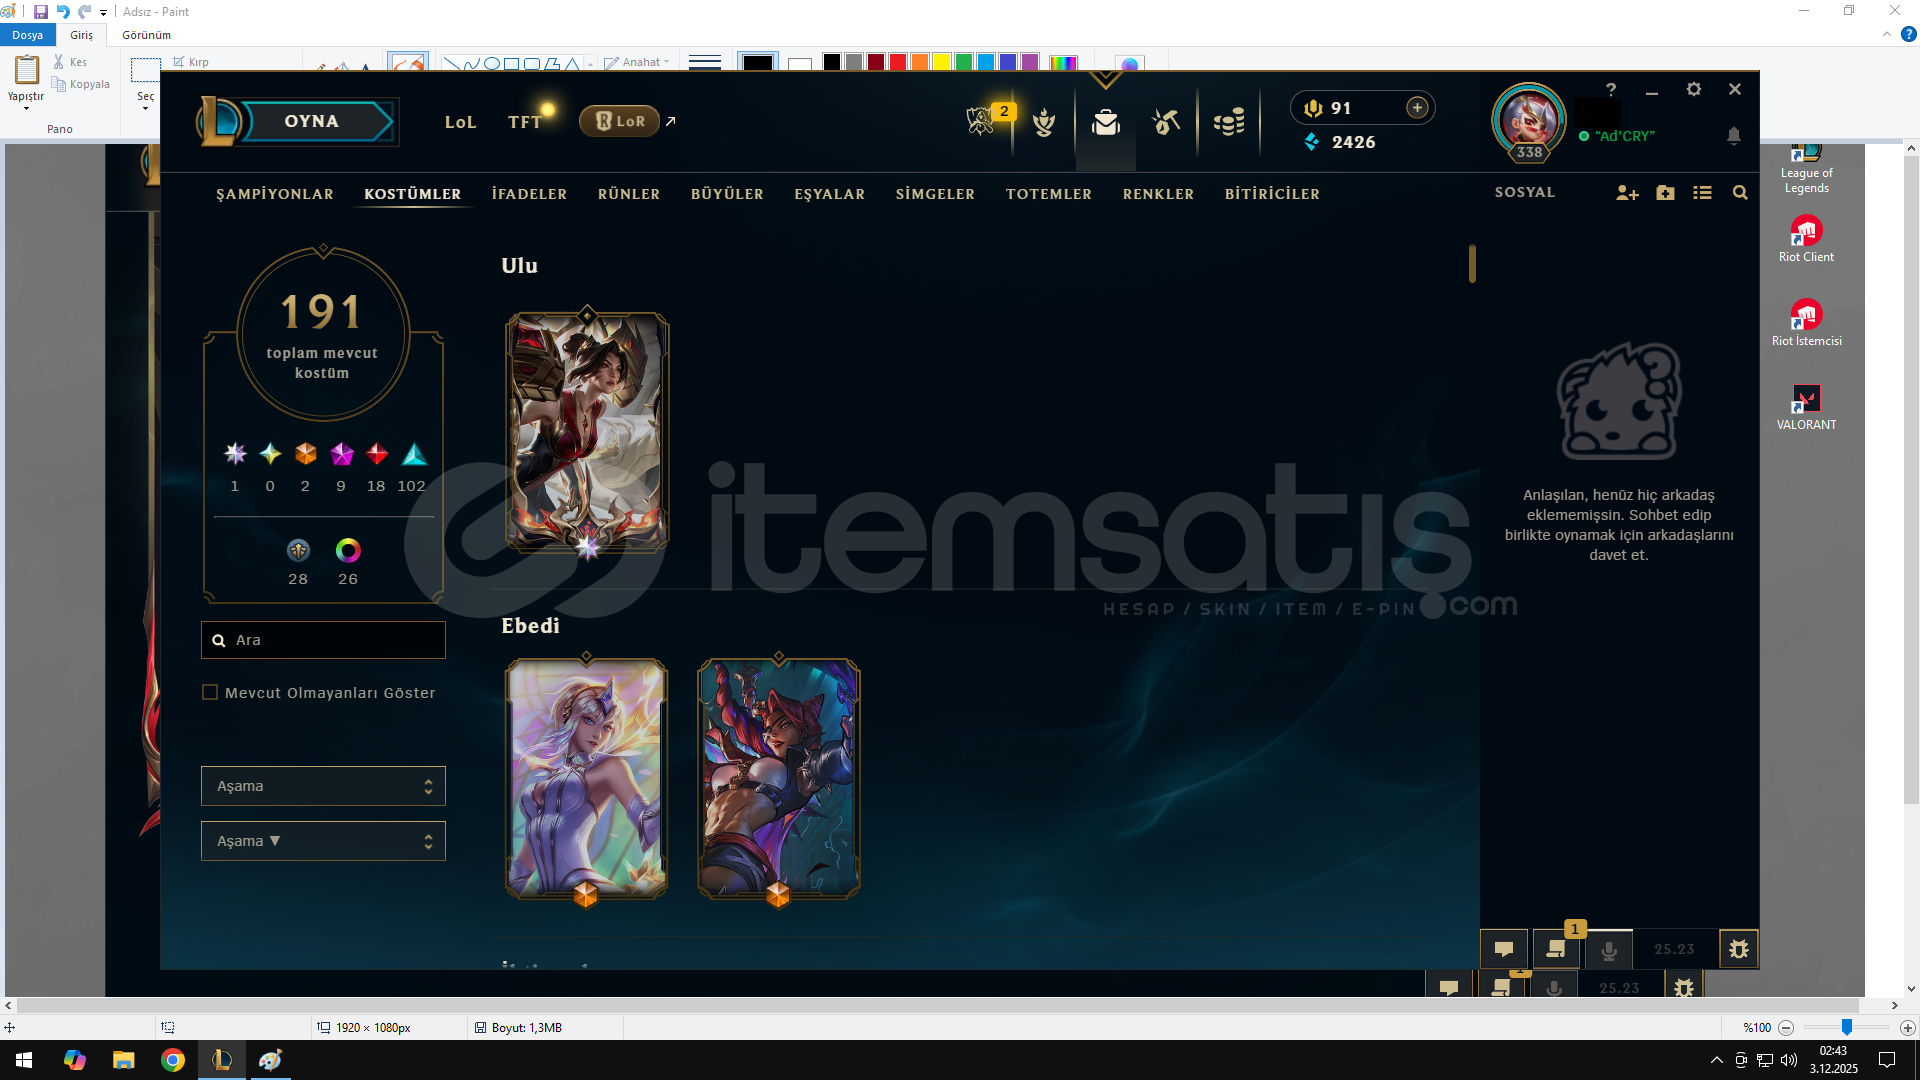Open client settings gear icon
This screenshot has height=1080, width=1920.
click(1693, 89)
